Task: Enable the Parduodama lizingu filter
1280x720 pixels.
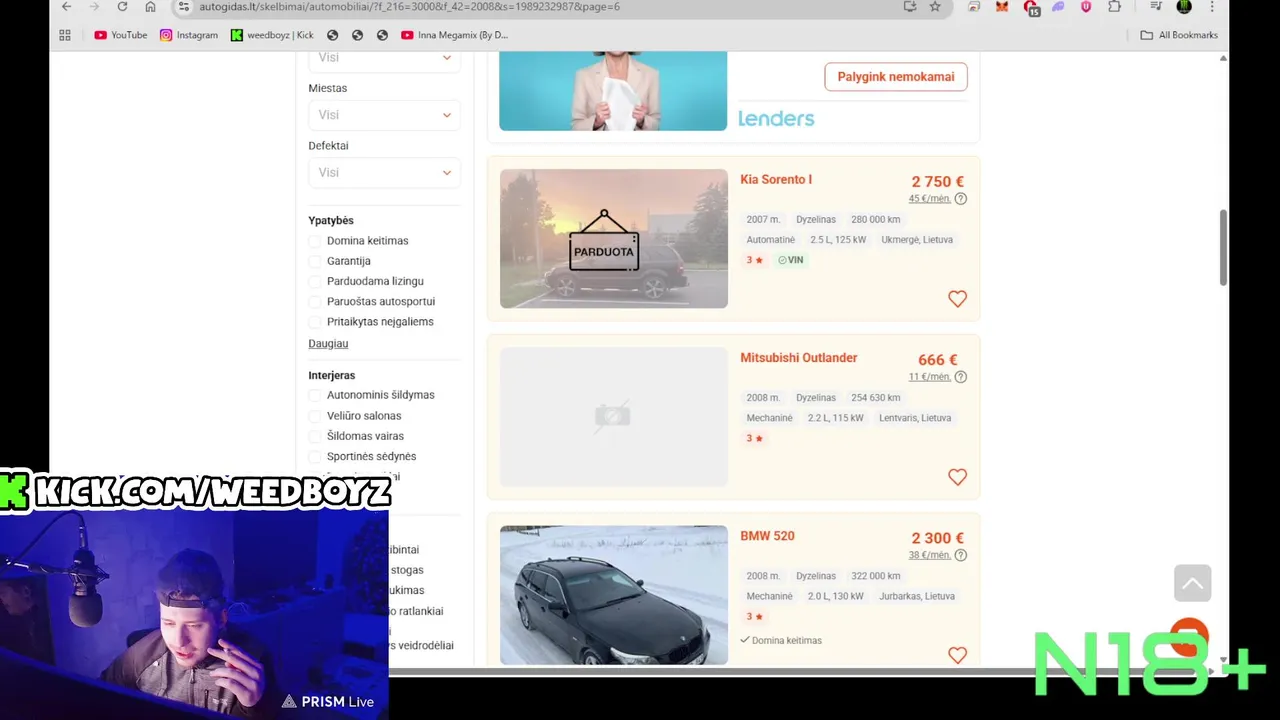Action: 315,281
